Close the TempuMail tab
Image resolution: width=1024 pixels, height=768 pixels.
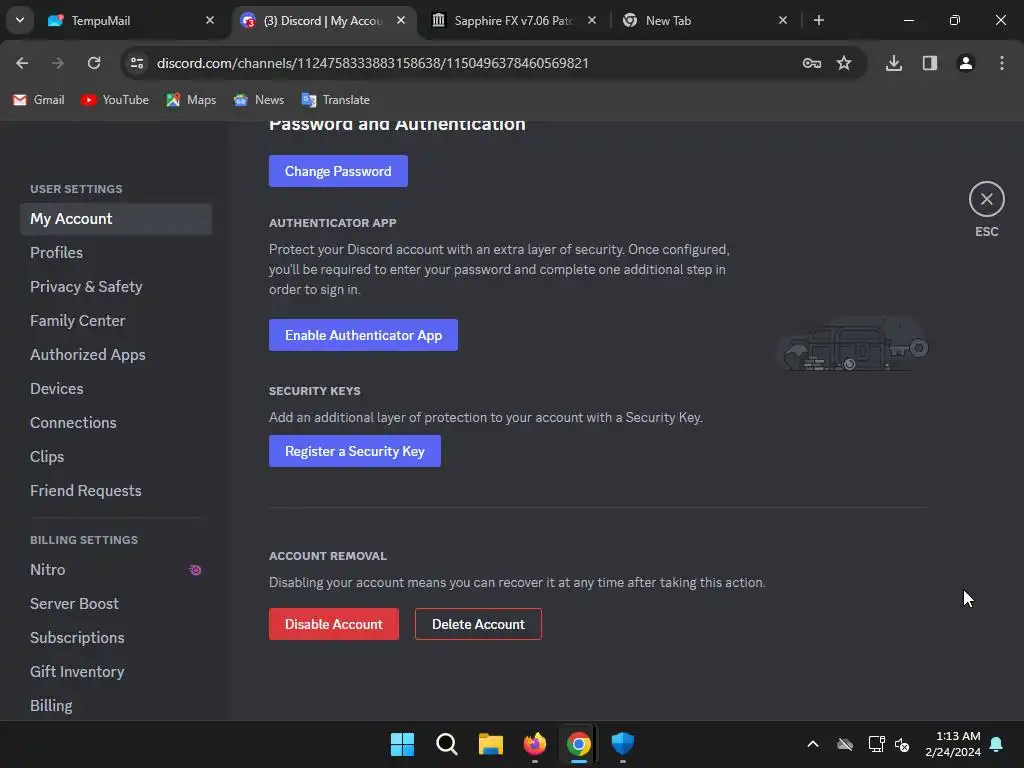210,20
